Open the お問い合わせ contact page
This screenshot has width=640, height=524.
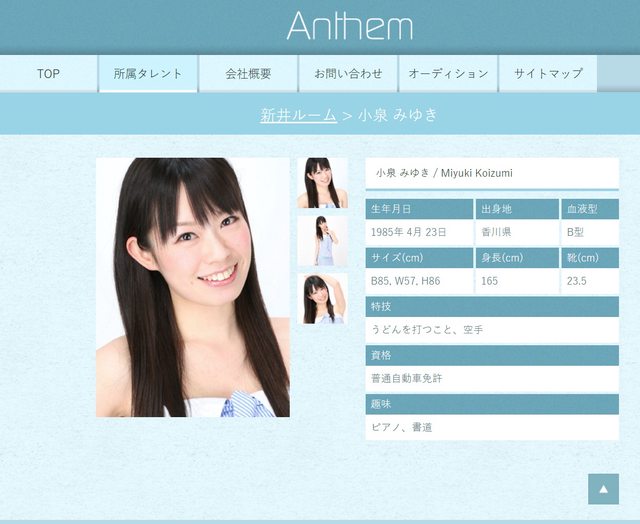[x=348, y=74]
